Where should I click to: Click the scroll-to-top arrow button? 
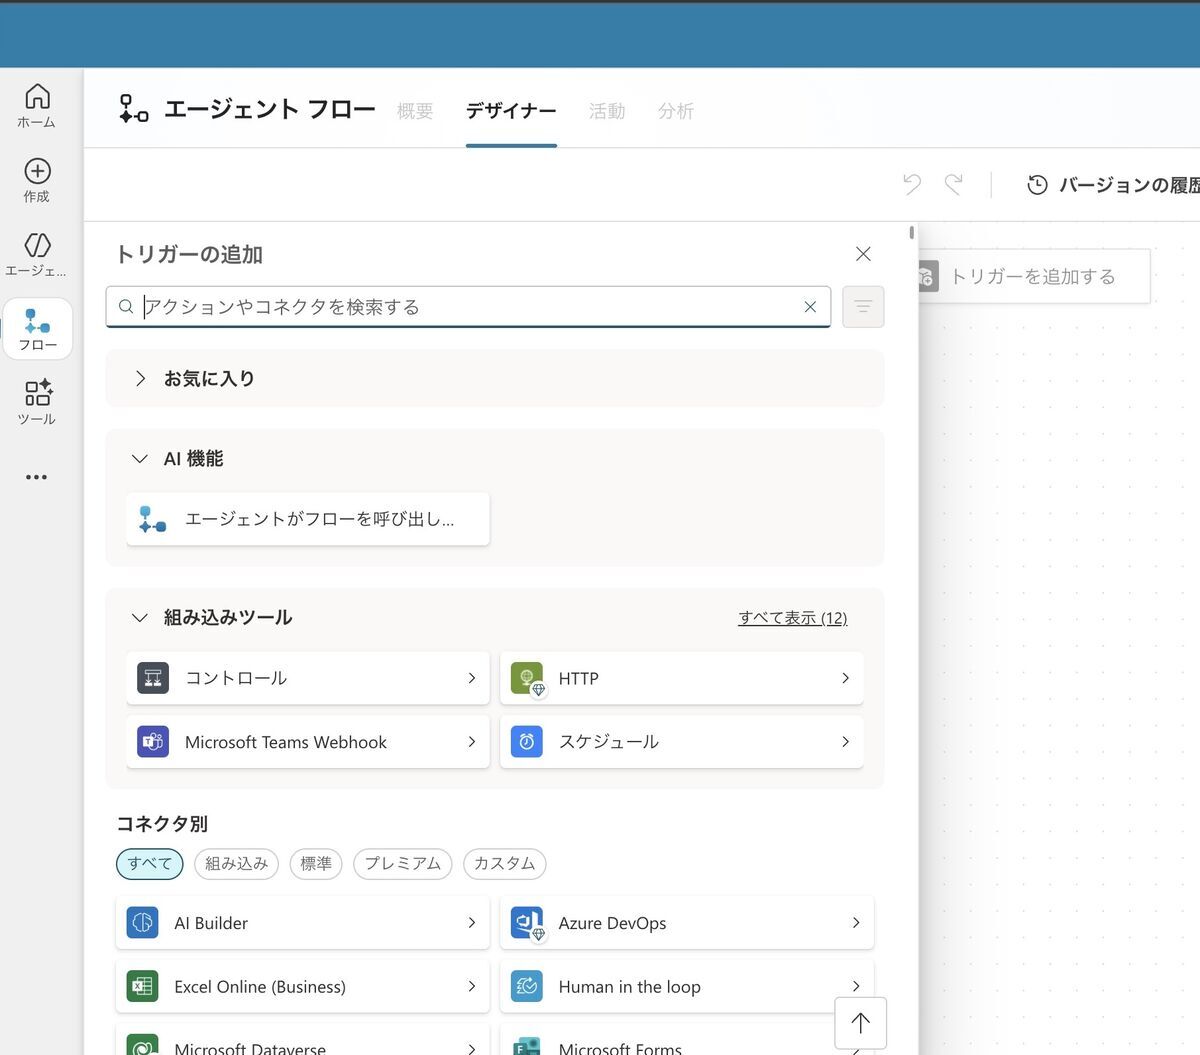[860, 1023]
